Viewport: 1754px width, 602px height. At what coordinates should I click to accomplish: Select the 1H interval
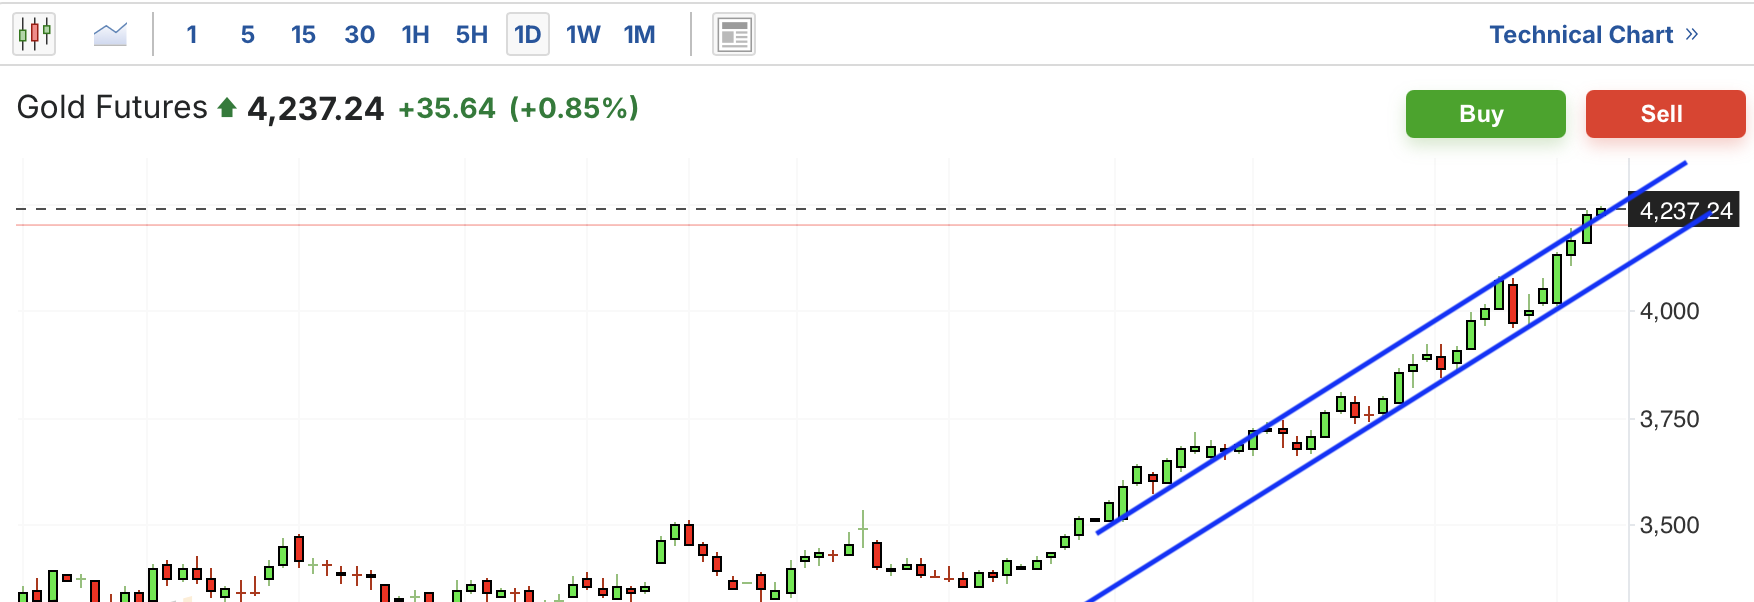tap(416, 35)
